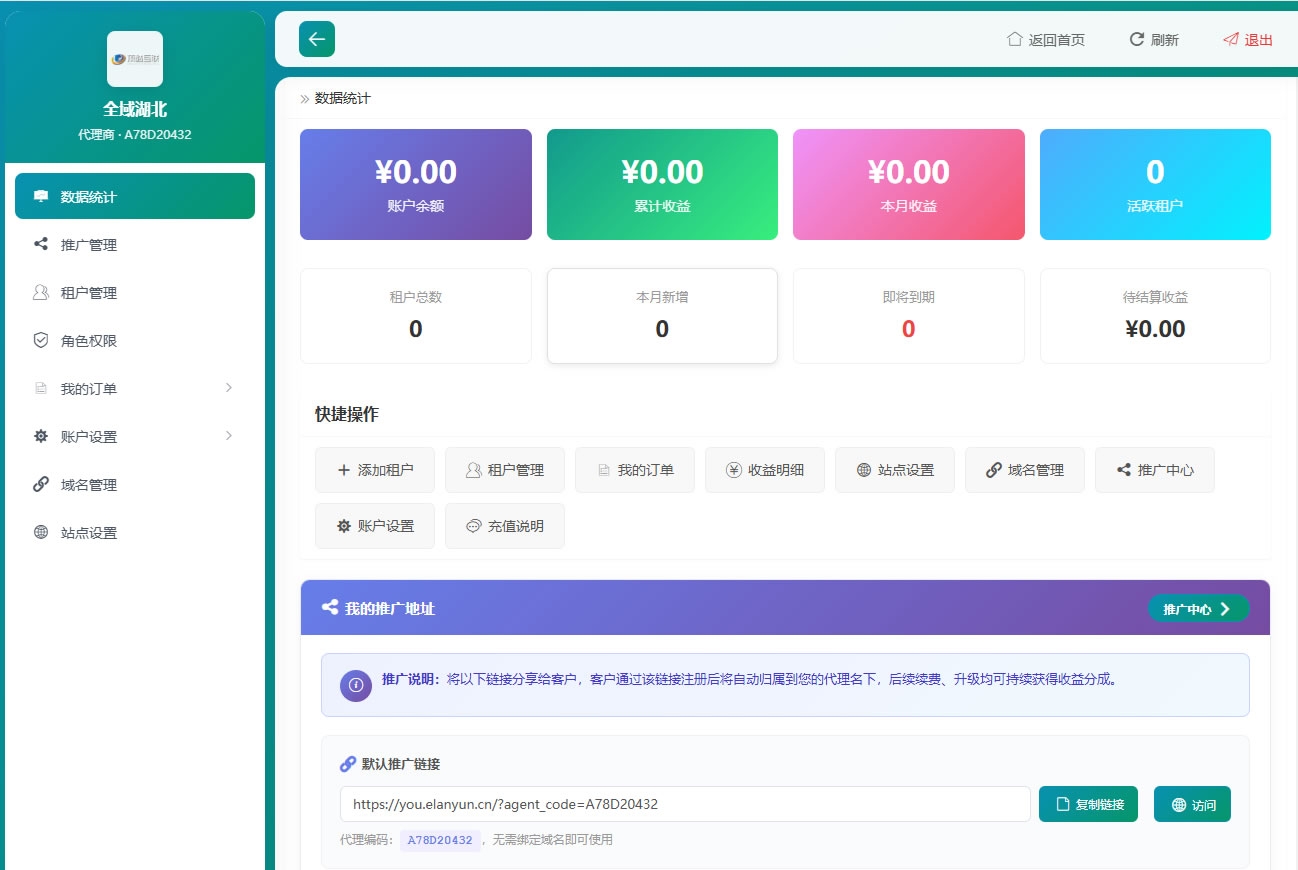Click the shield icon beside 角色权限

[x=41, y=340]
